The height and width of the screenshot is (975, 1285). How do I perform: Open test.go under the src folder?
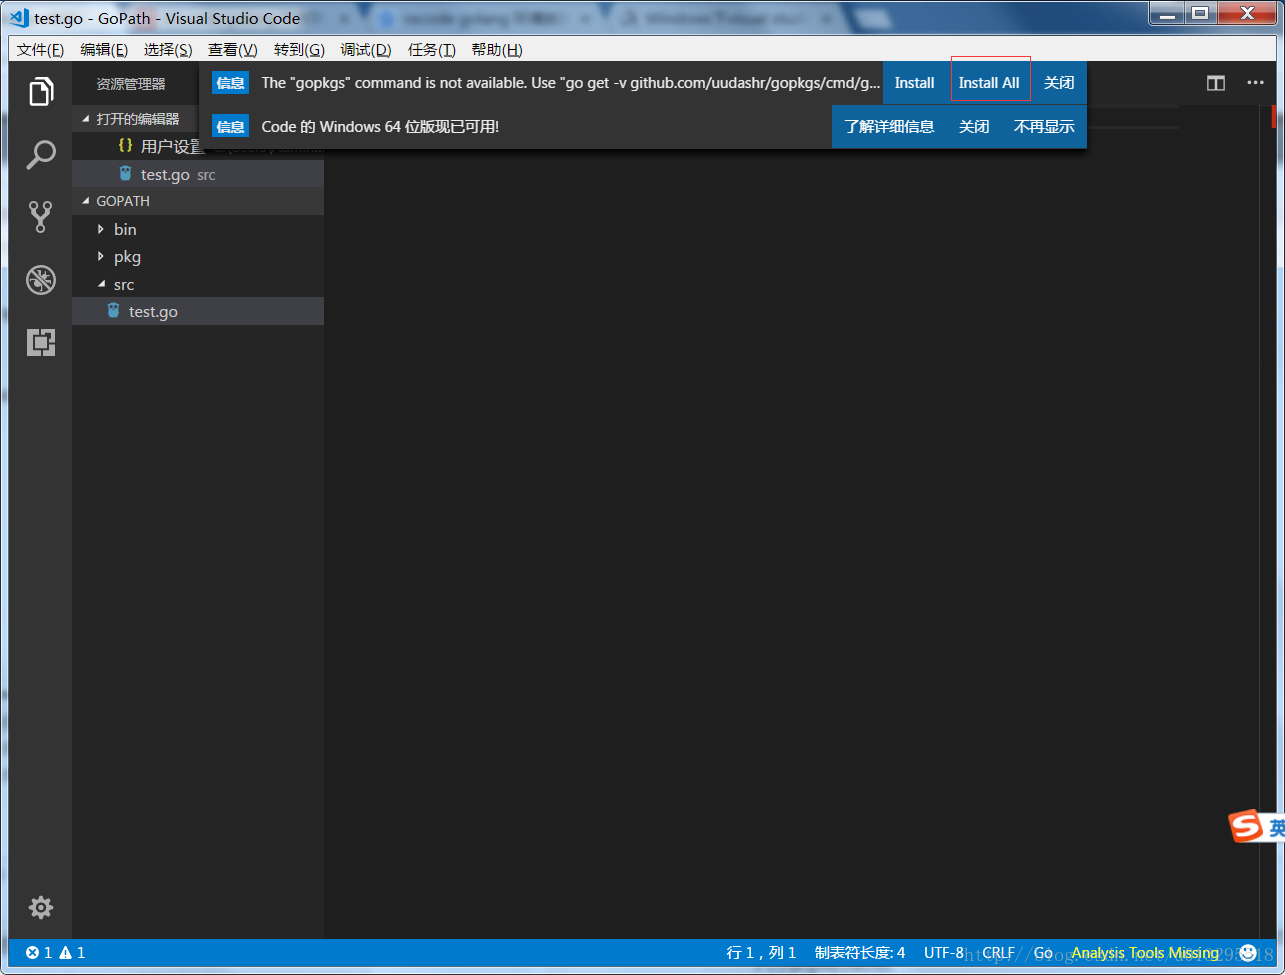click(x=198, y=312)
